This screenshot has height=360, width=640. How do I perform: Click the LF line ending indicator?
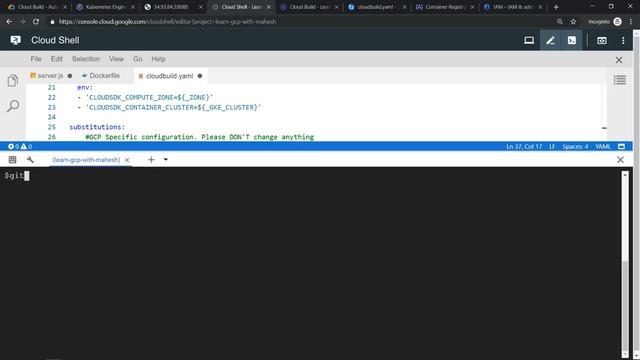(552, 147)
